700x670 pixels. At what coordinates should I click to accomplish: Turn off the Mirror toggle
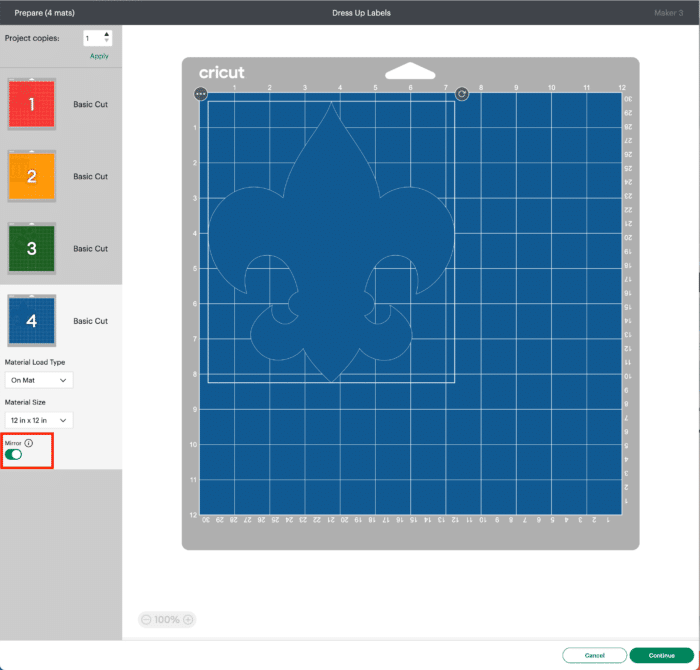[14, 455]
